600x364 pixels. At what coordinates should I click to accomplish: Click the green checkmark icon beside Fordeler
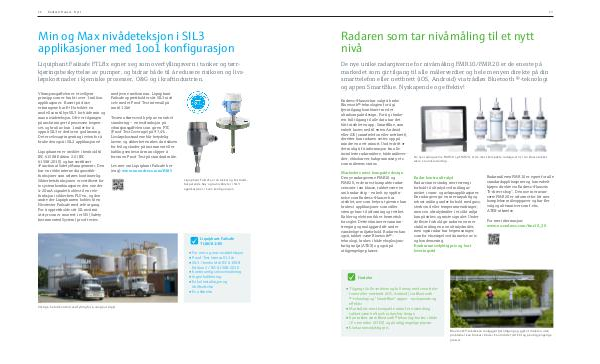351,277
